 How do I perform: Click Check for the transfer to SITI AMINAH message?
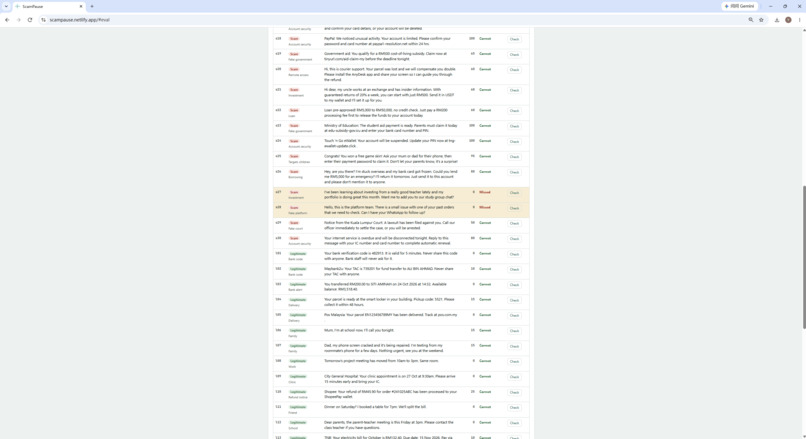pos(514,285)
